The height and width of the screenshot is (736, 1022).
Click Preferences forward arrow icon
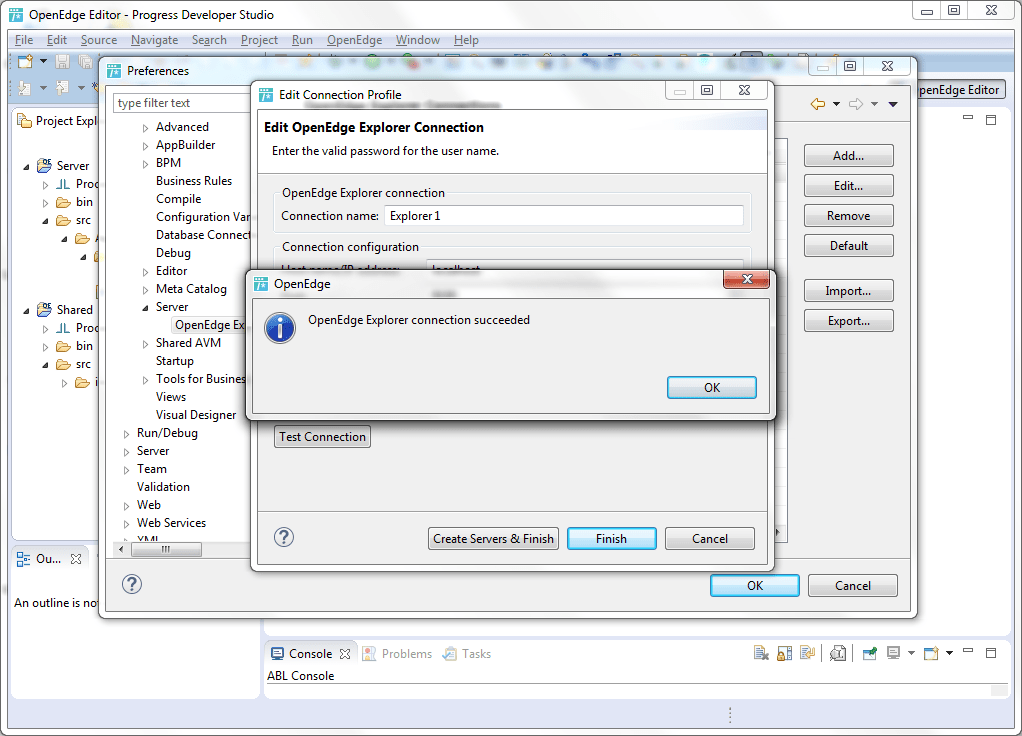[x=856, y=104]
